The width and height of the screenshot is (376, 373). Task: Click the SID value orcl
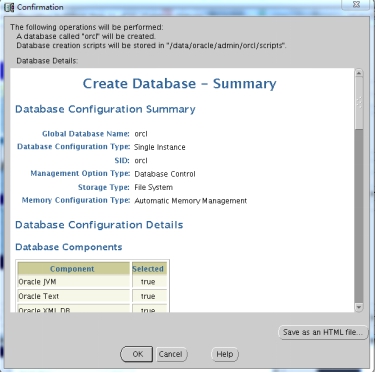point(141,161)
